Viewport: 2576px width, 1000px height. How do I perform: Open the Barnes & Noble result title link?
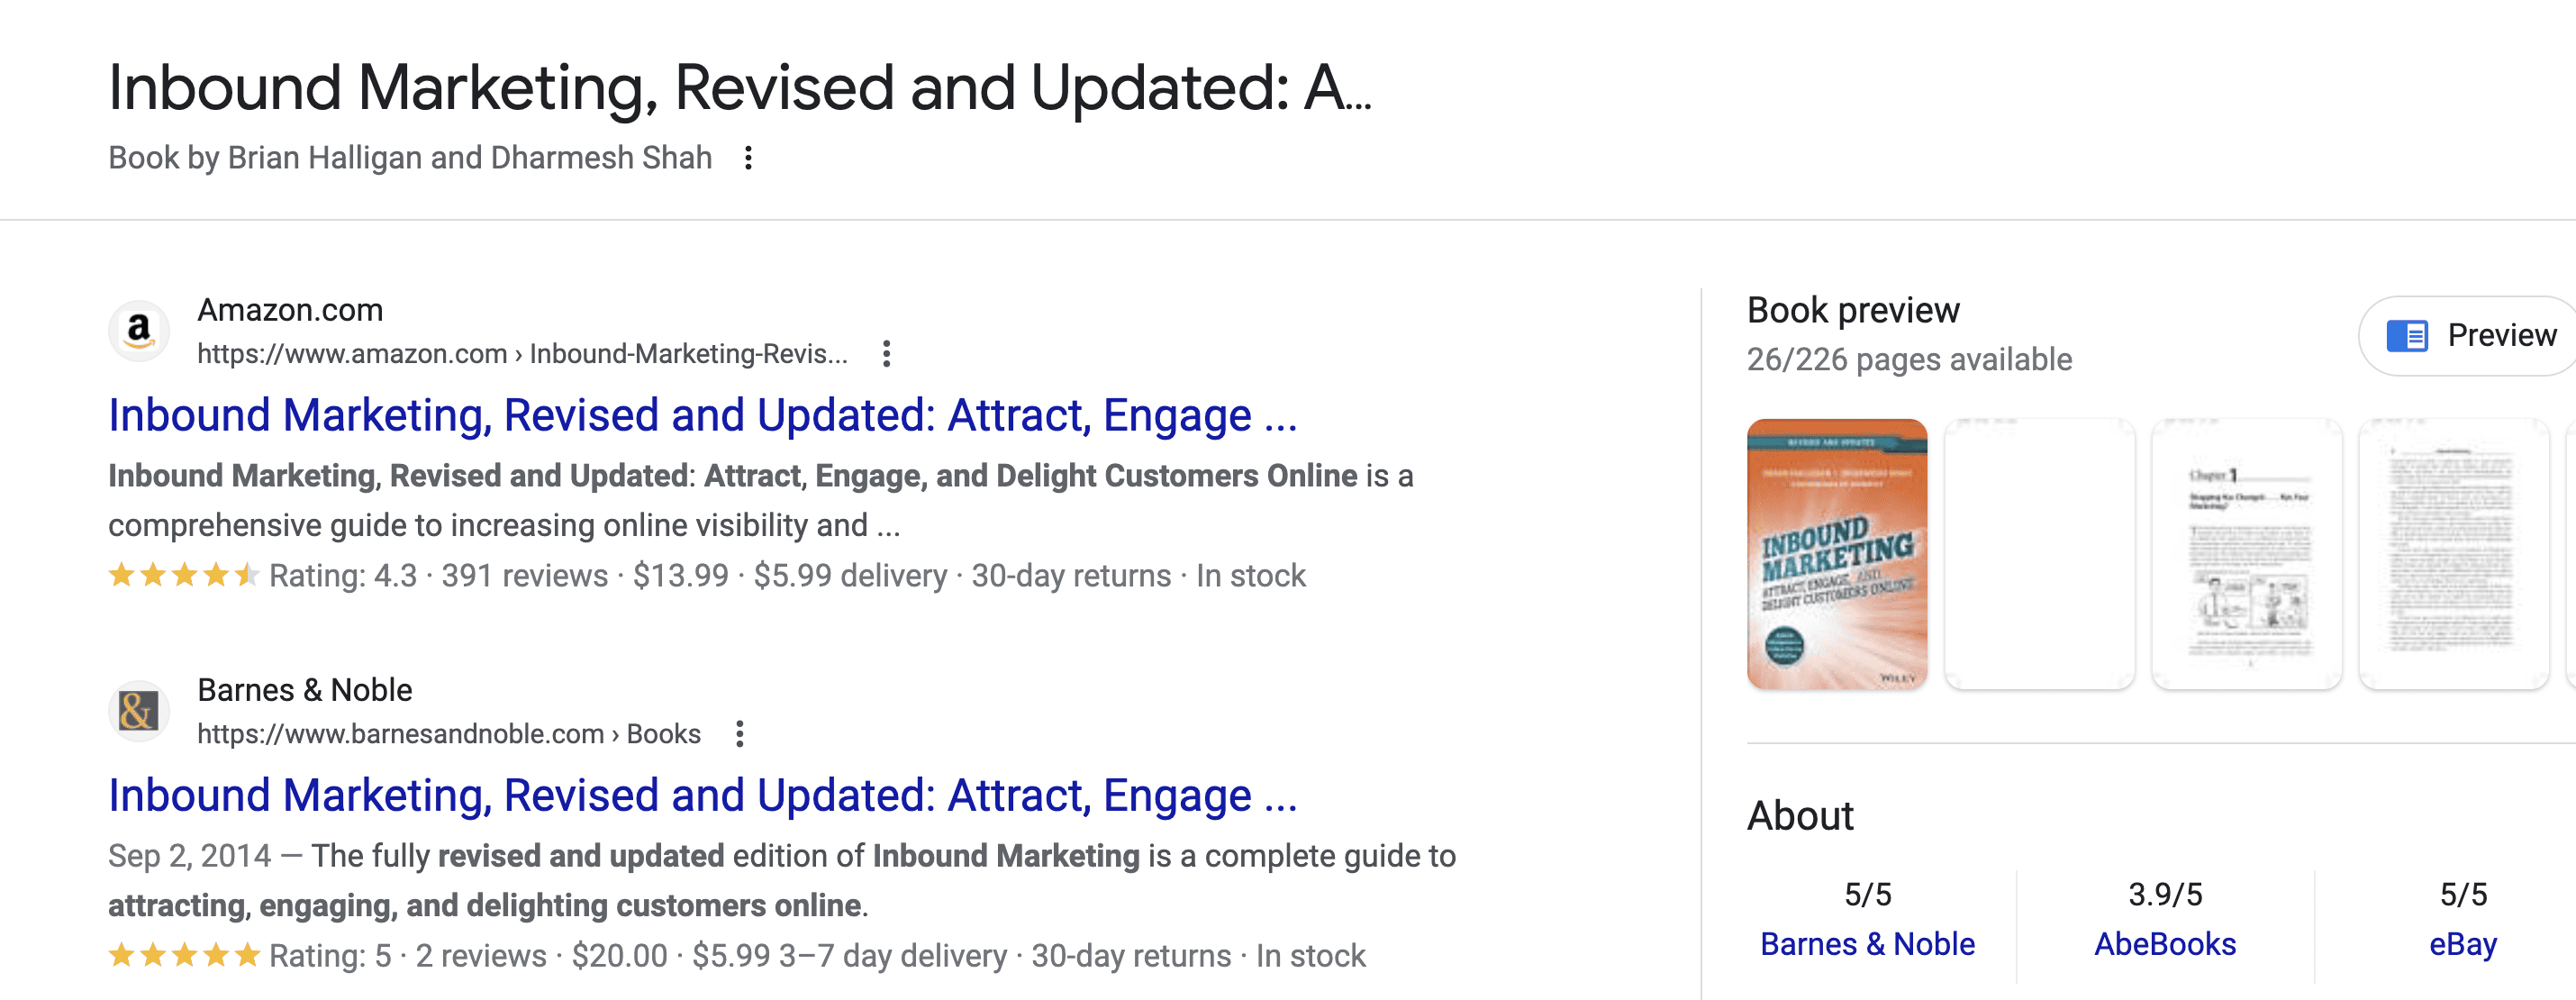pyautogui.click(x=700, y=794)
